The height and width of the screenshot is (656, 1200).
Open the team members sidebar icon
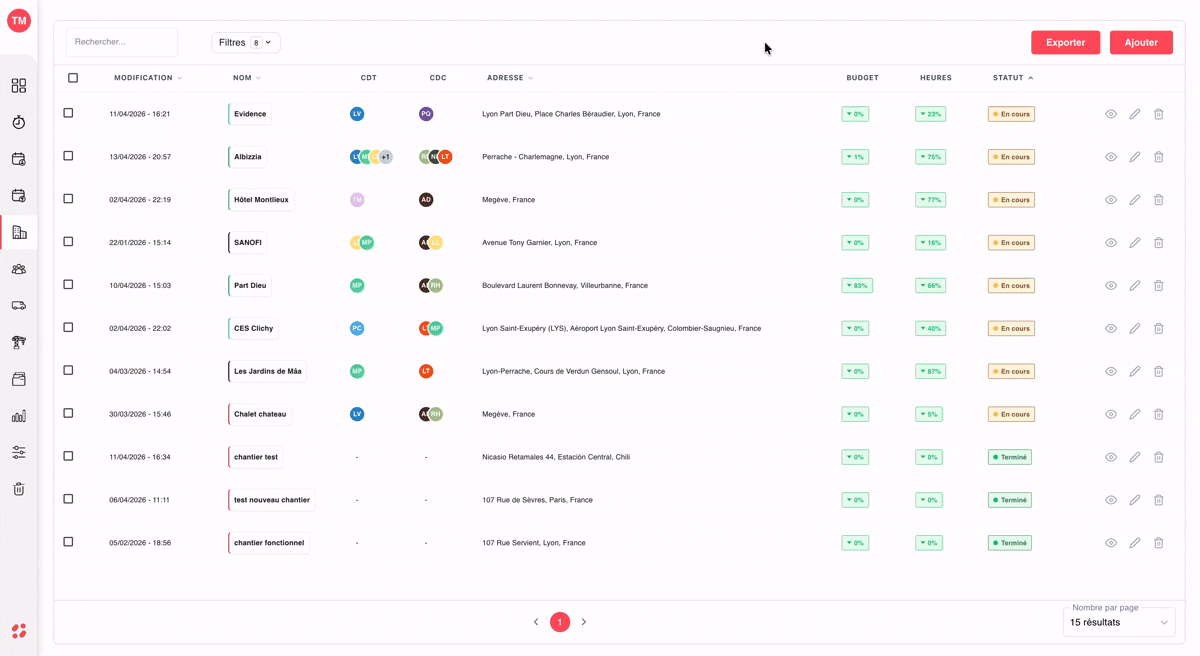click(x=19, y=269)
